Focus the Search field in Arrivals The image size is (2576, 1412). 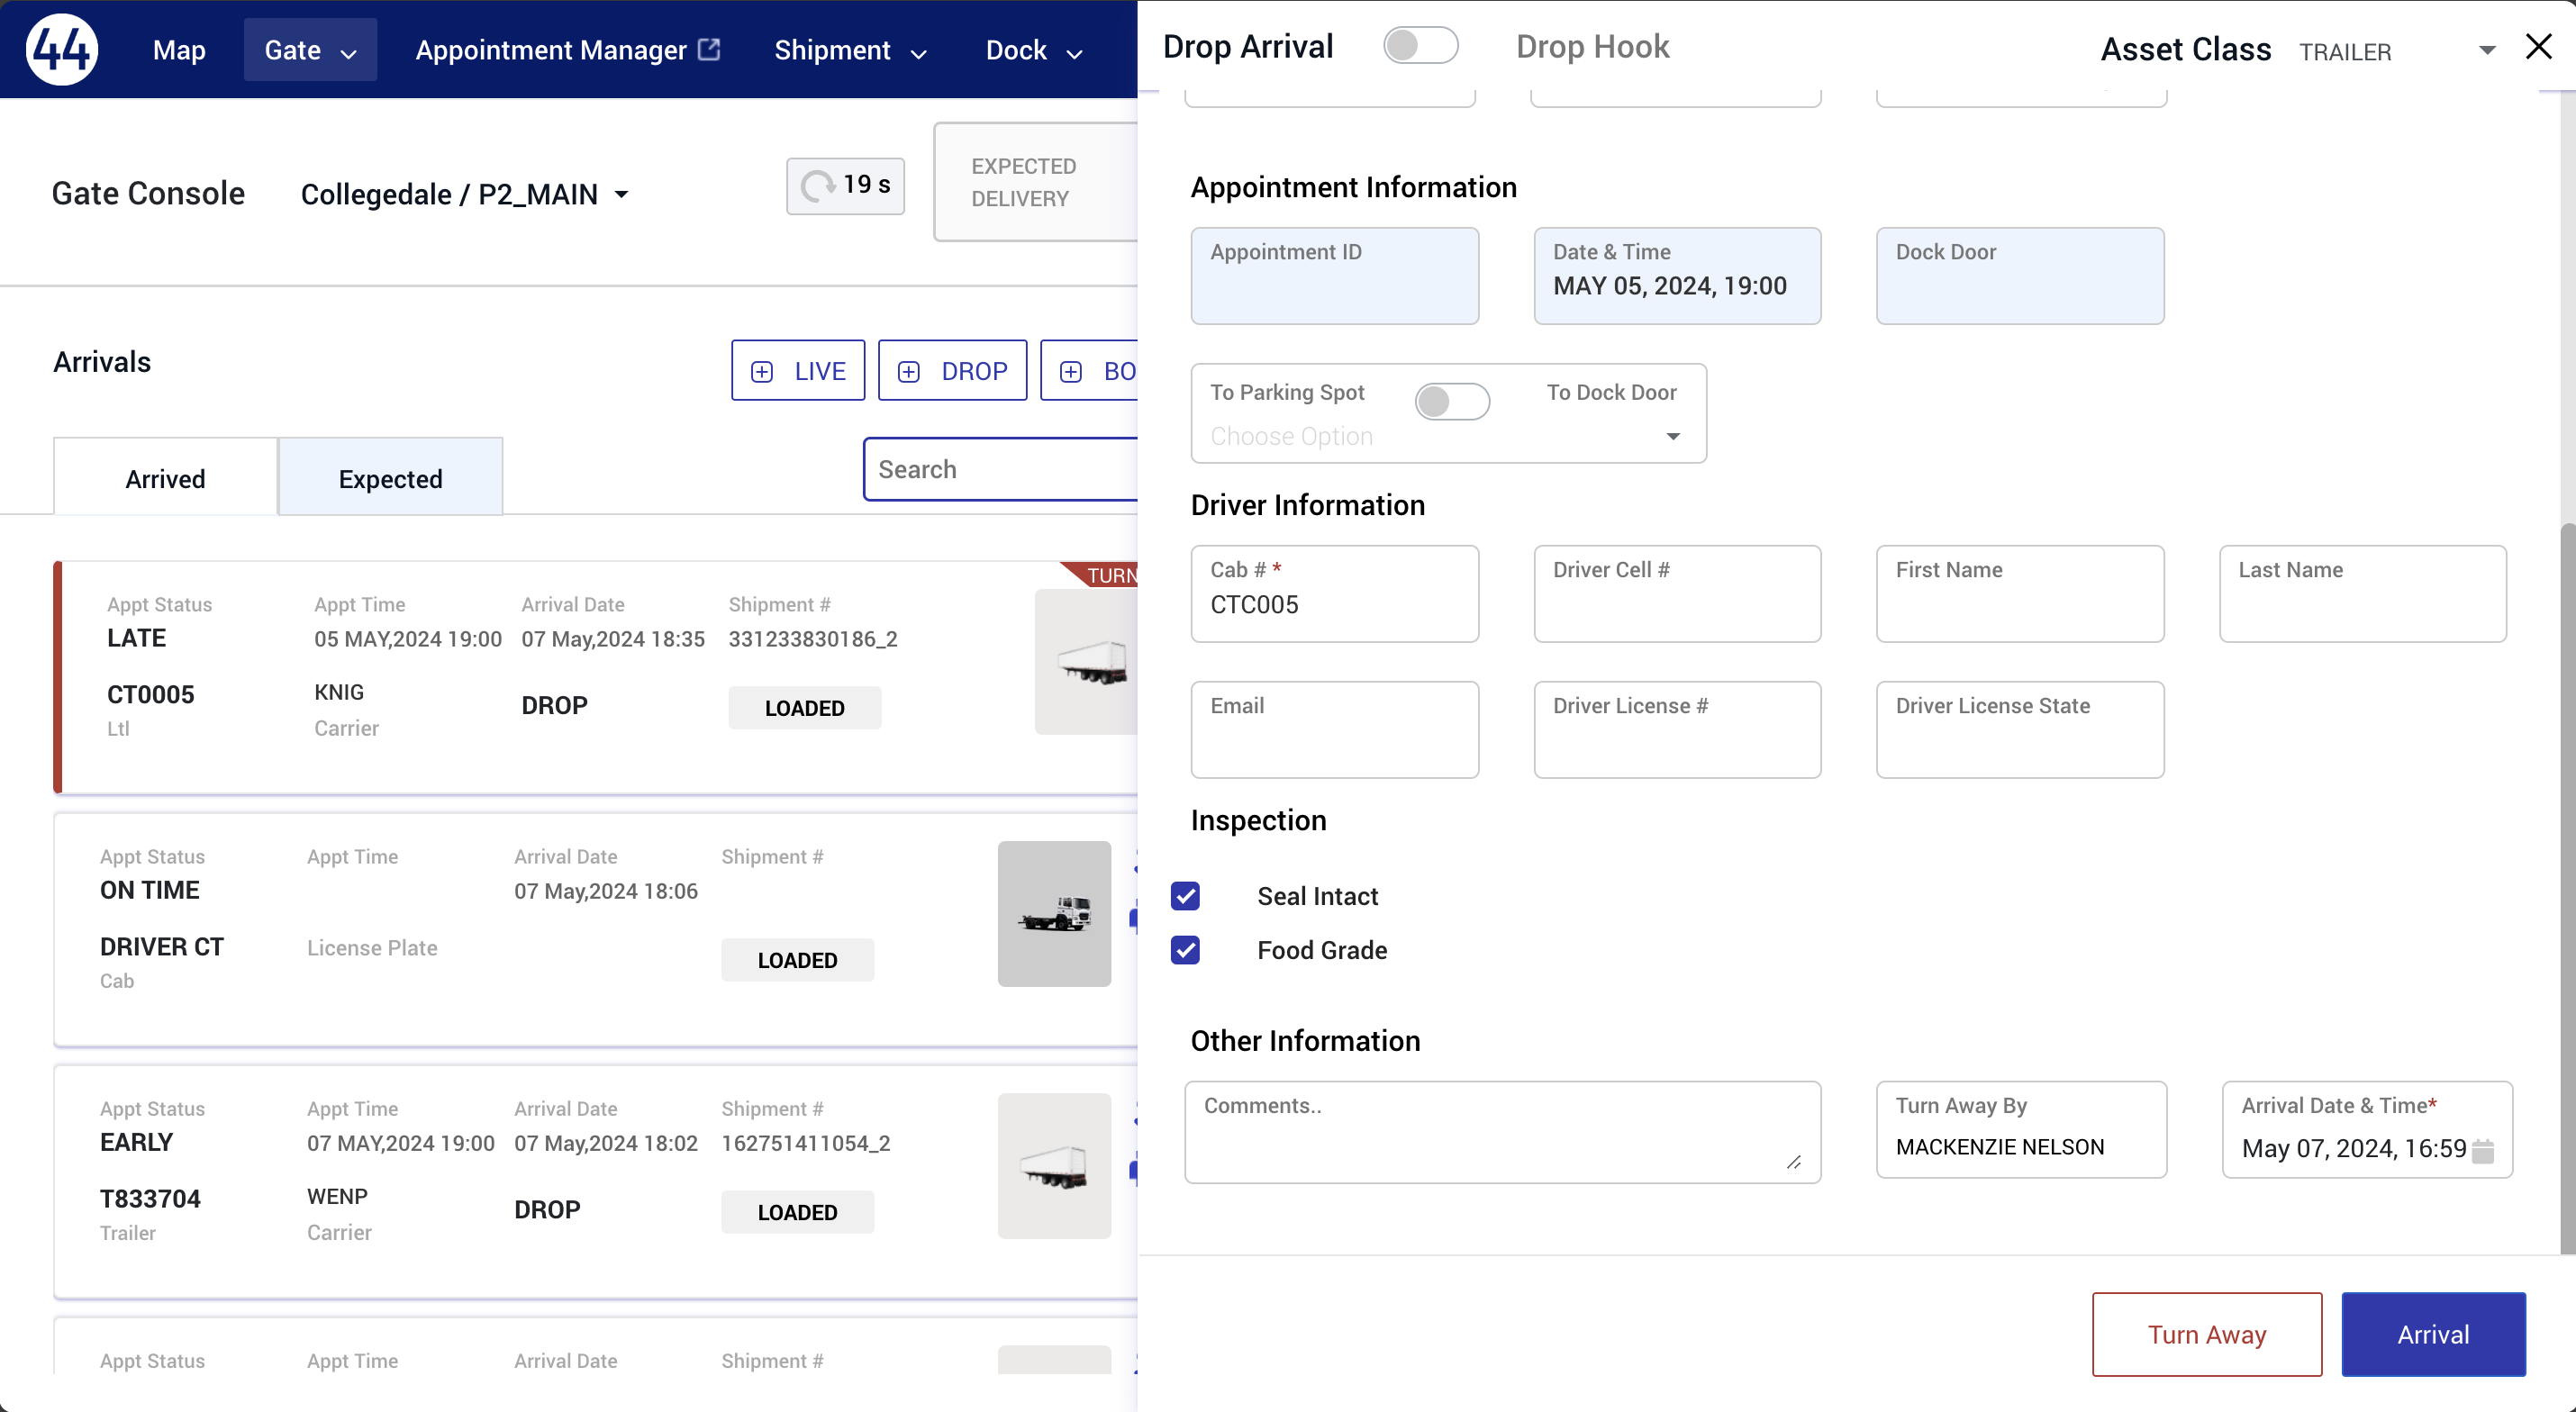[1001, 469]
